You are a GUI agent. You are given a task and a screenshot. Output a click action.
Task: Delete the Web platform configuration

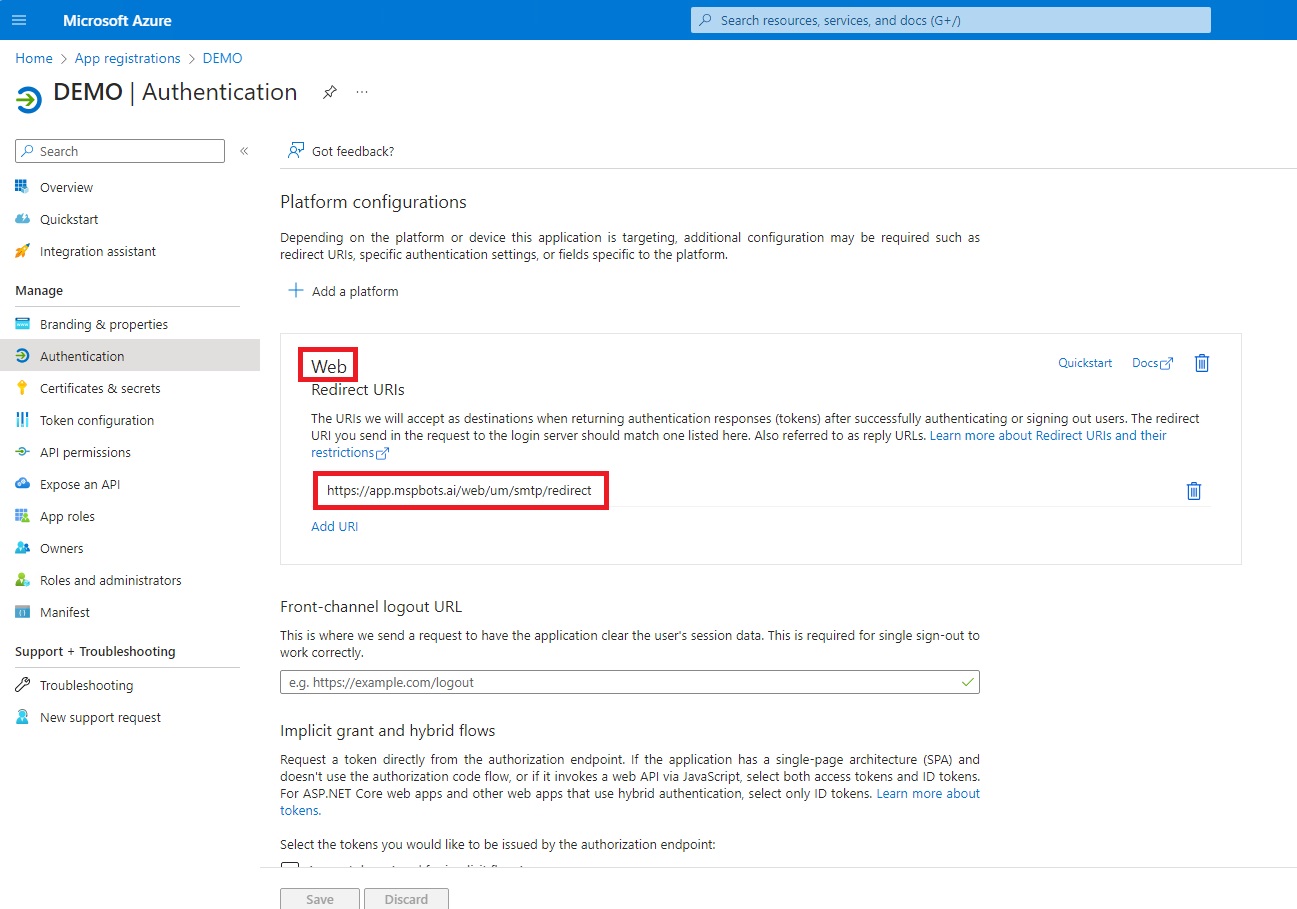click(1201, 363)
